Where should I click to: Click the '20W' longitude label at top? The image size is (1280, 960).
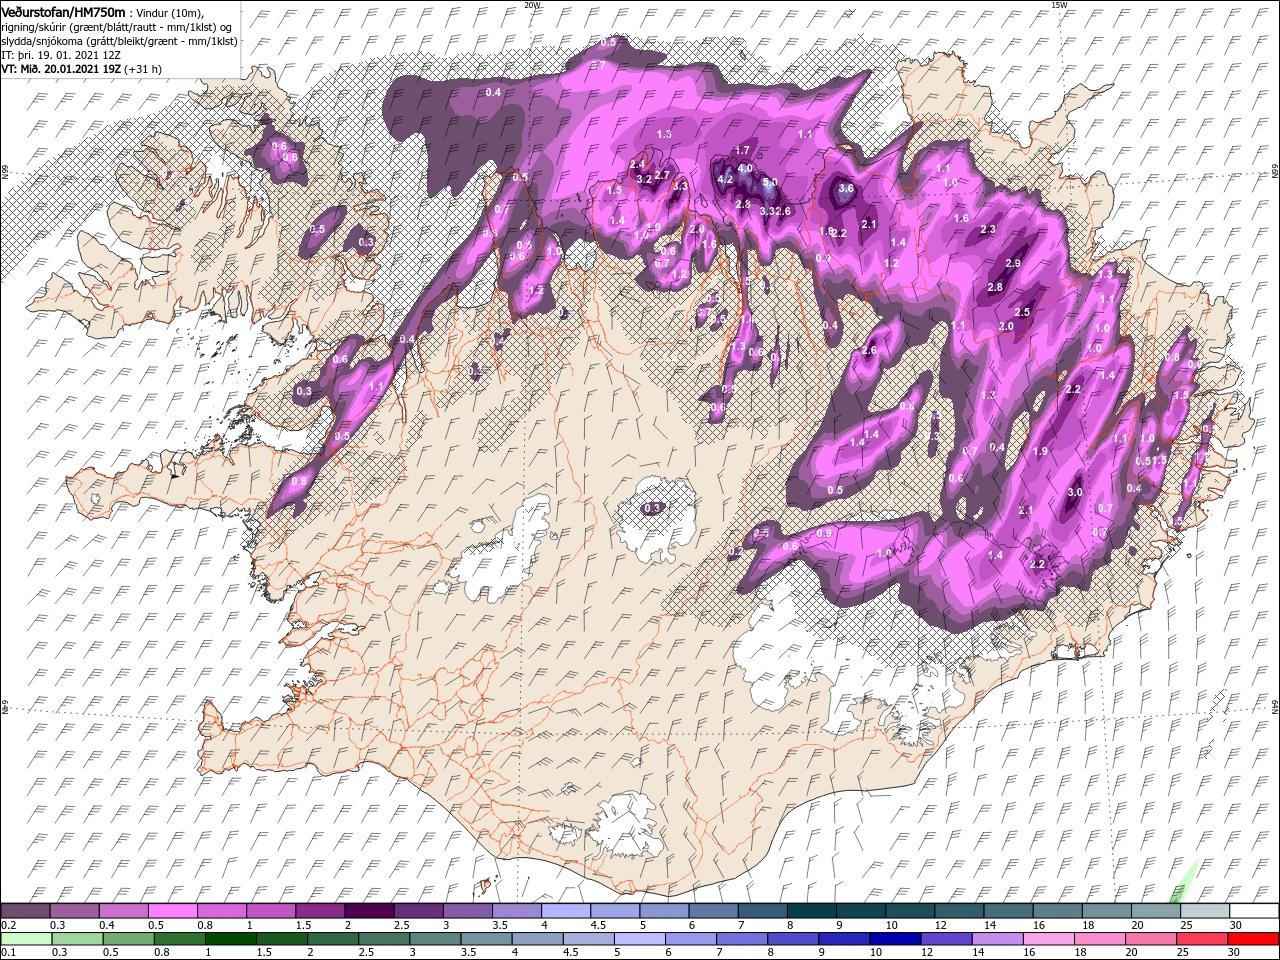pos(532,5)
